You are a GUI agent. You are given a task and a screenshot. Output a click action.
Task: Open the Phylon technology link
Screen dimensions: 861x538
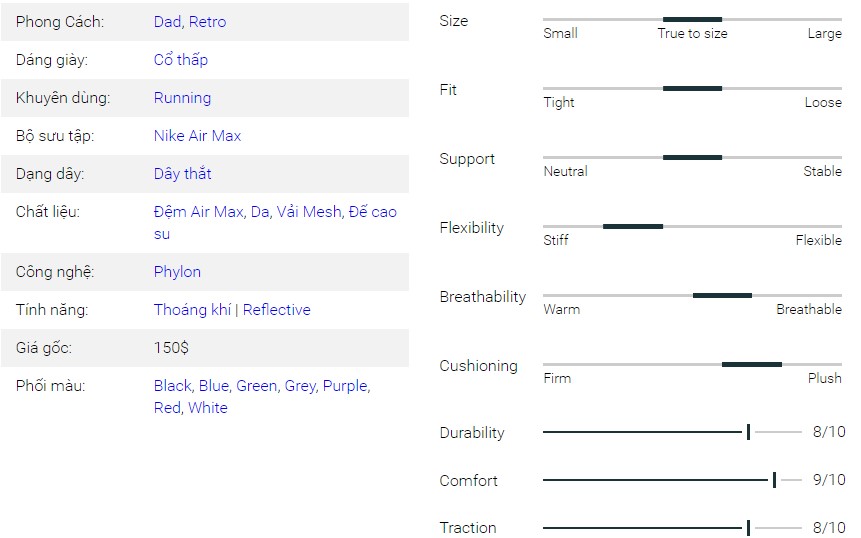tap(177, 272)
